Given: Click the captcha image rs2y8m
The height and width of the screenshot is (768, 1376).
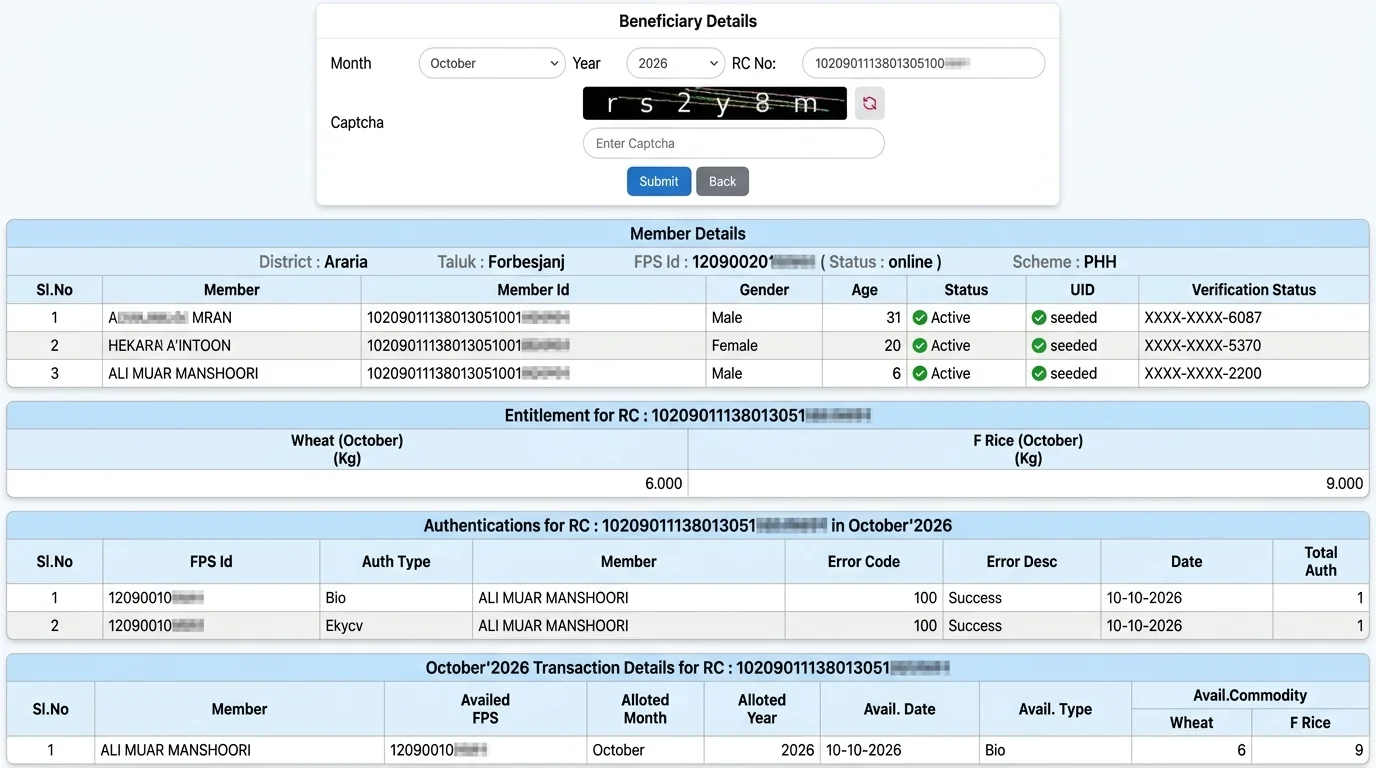Looking at the screenshot, I should click(x=715, y=103).
